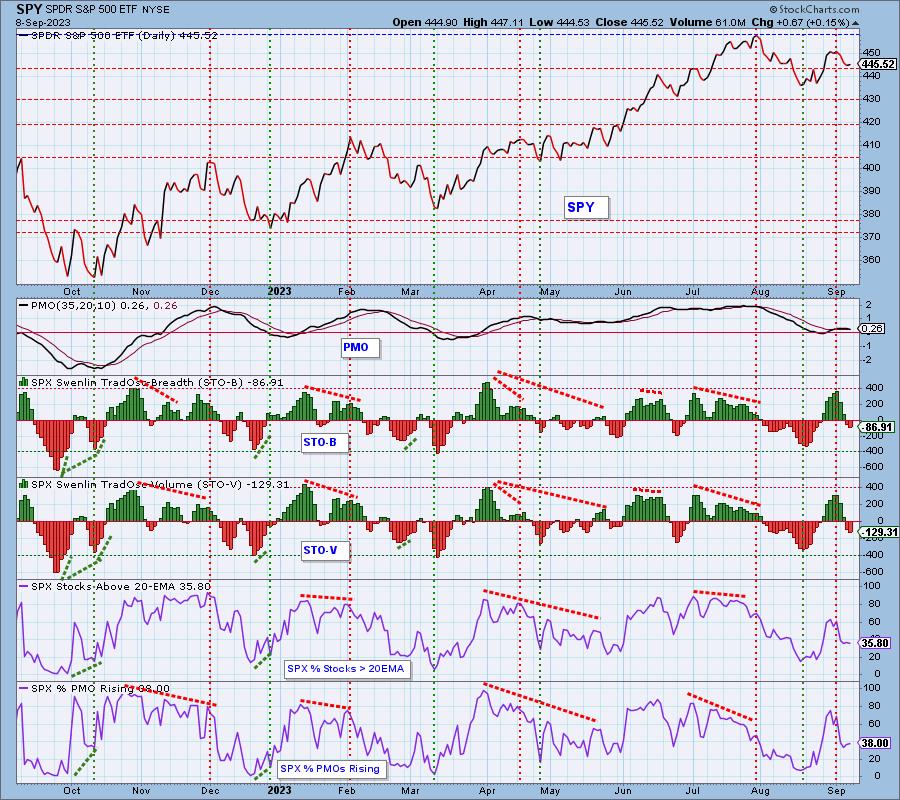The width and height of the screenshot is (900, 800).
Task: Click the 360 price axis label
Action: pos(872,259)
